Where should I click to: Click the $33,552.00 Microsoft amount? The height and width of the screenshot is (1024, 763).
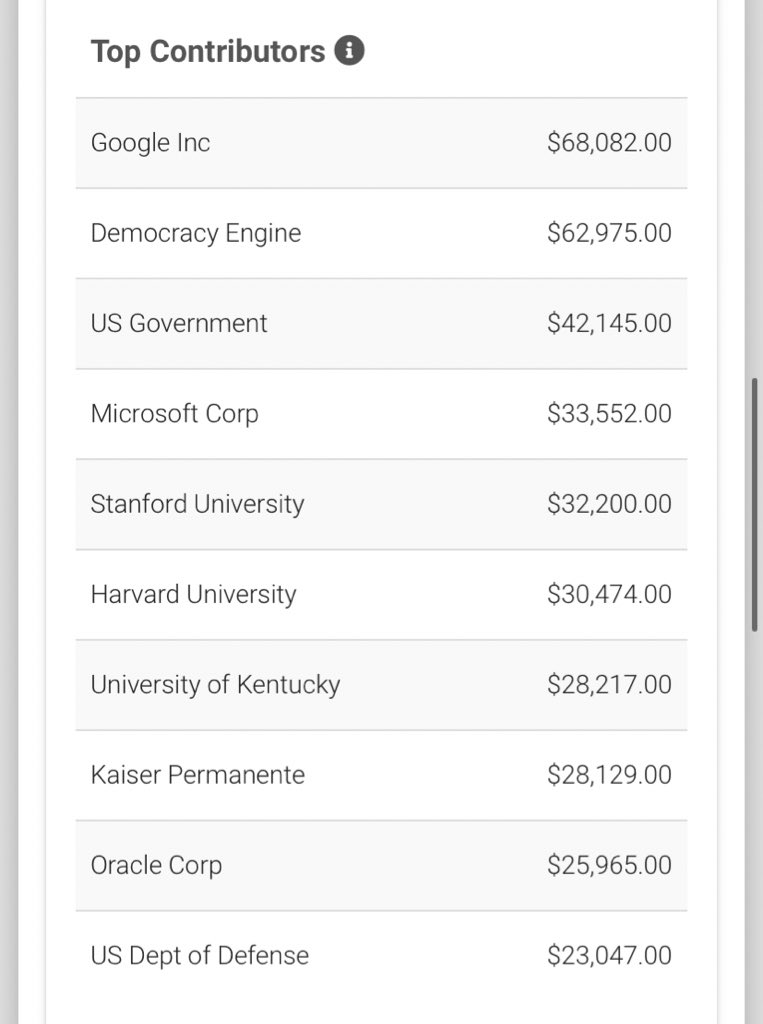pyautogui.click(x=609, y=413)
